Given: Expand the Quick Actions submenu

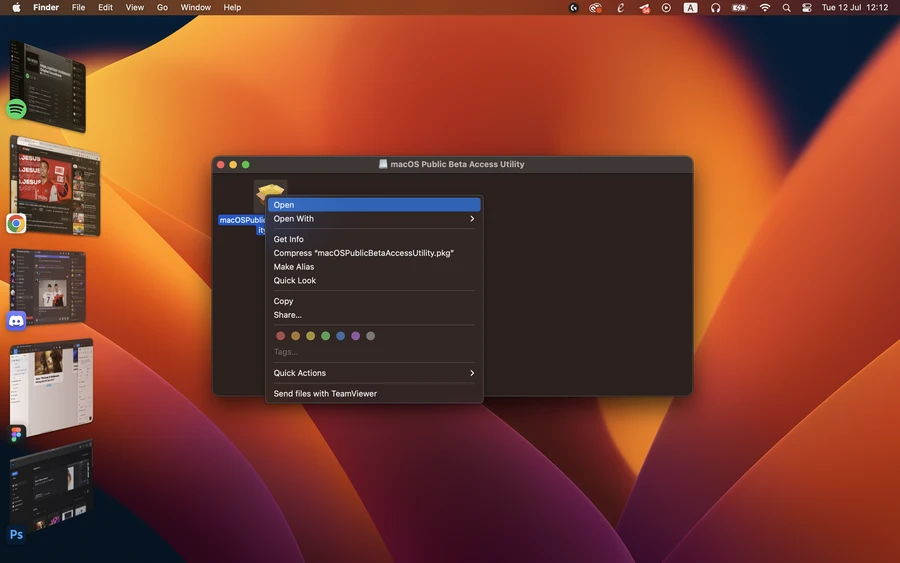Looking at the screenshot, I should click(374, 373).
